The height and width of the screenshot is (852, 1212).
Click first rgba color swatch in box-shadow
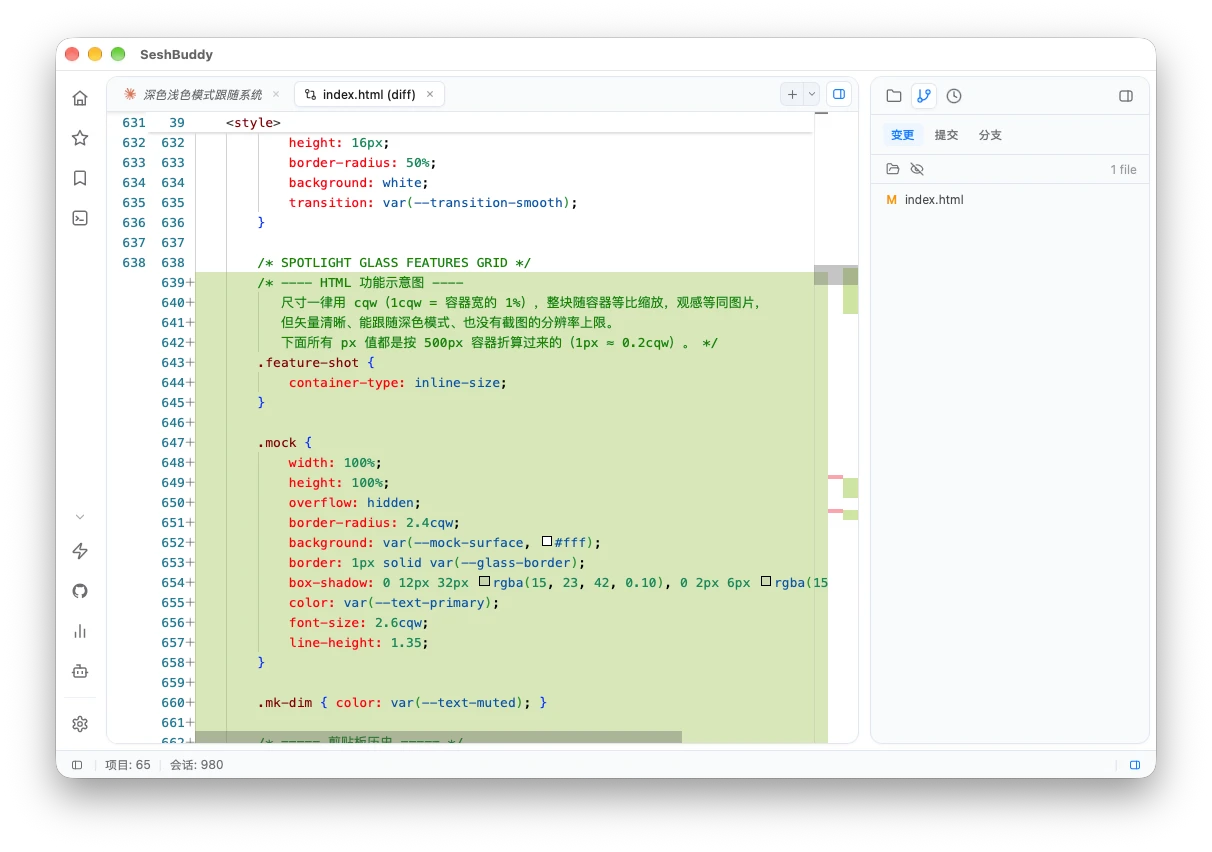pos(484,582)
